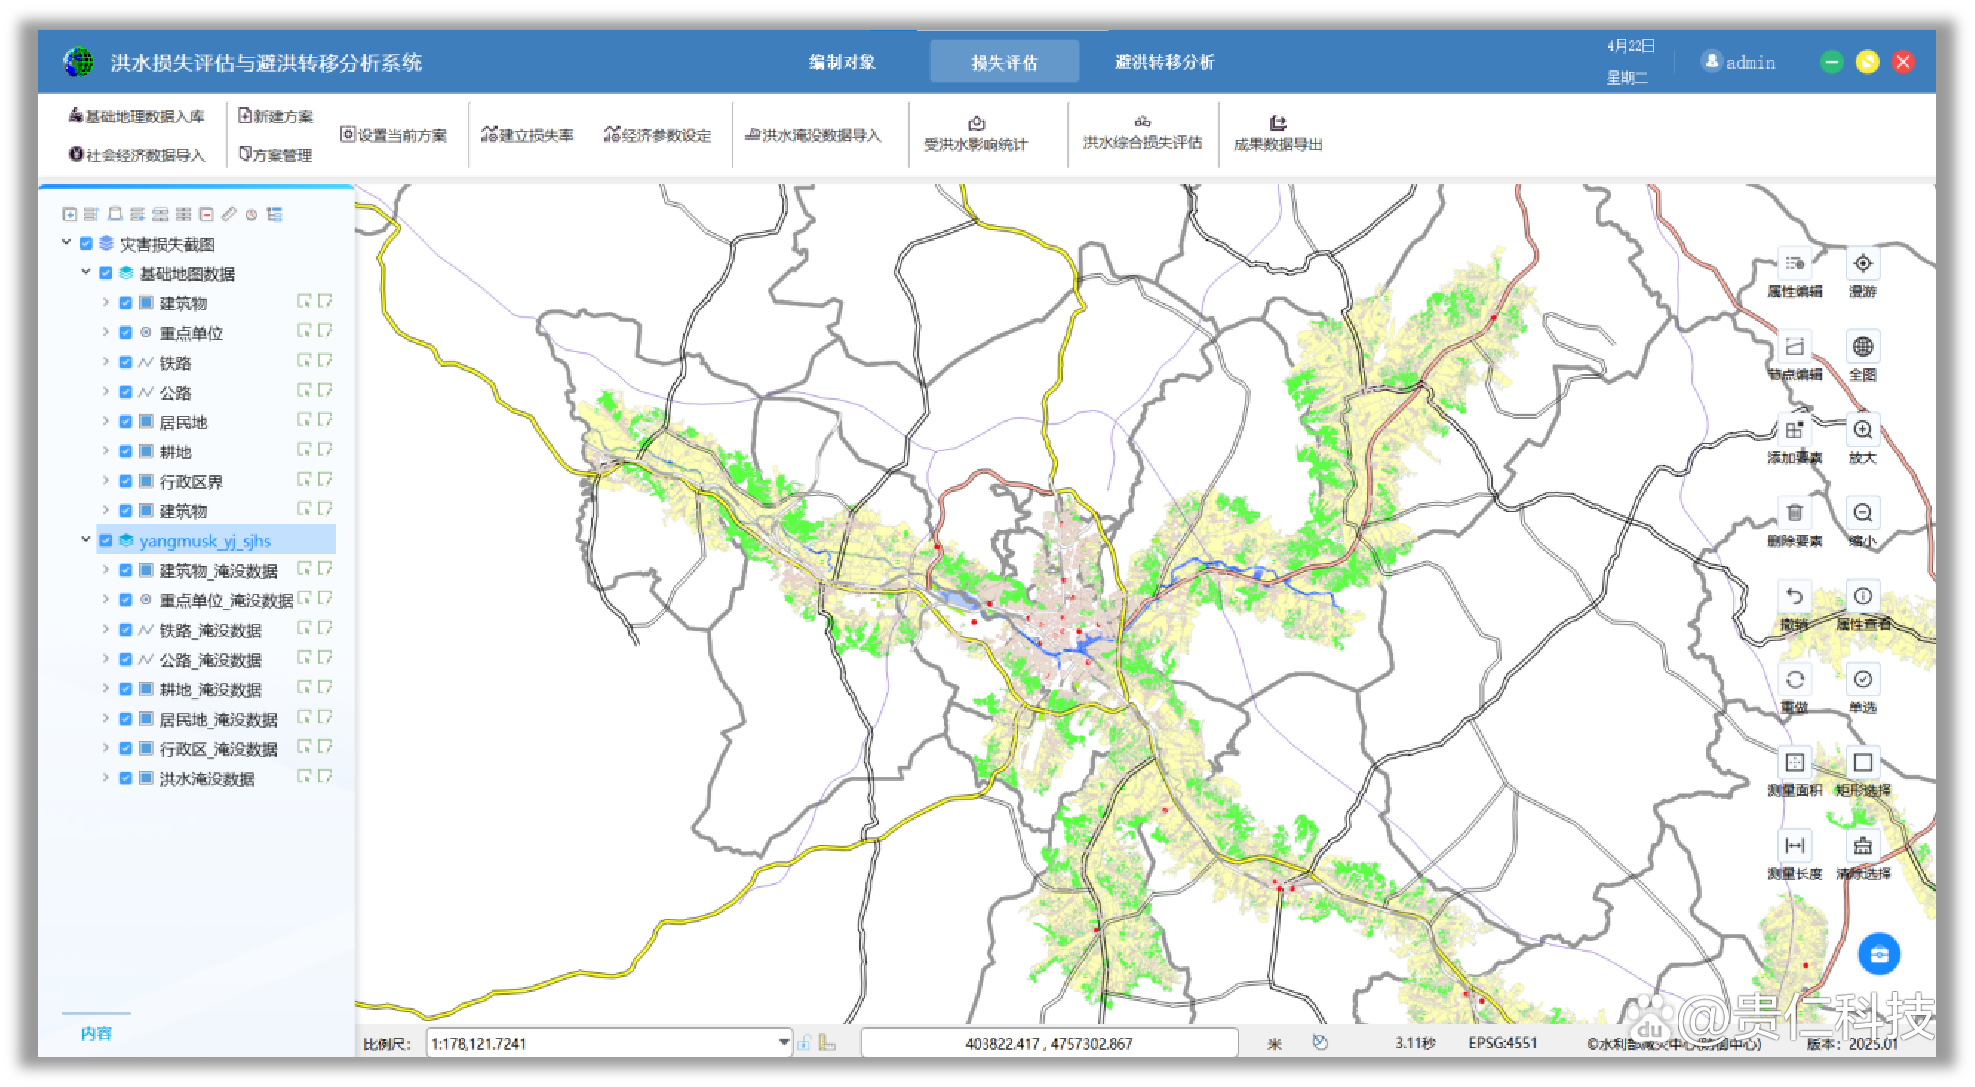Collapse the 基础地图数据 group
The width and height of the screenshot is (1975, 1087).
coord(86,272)
